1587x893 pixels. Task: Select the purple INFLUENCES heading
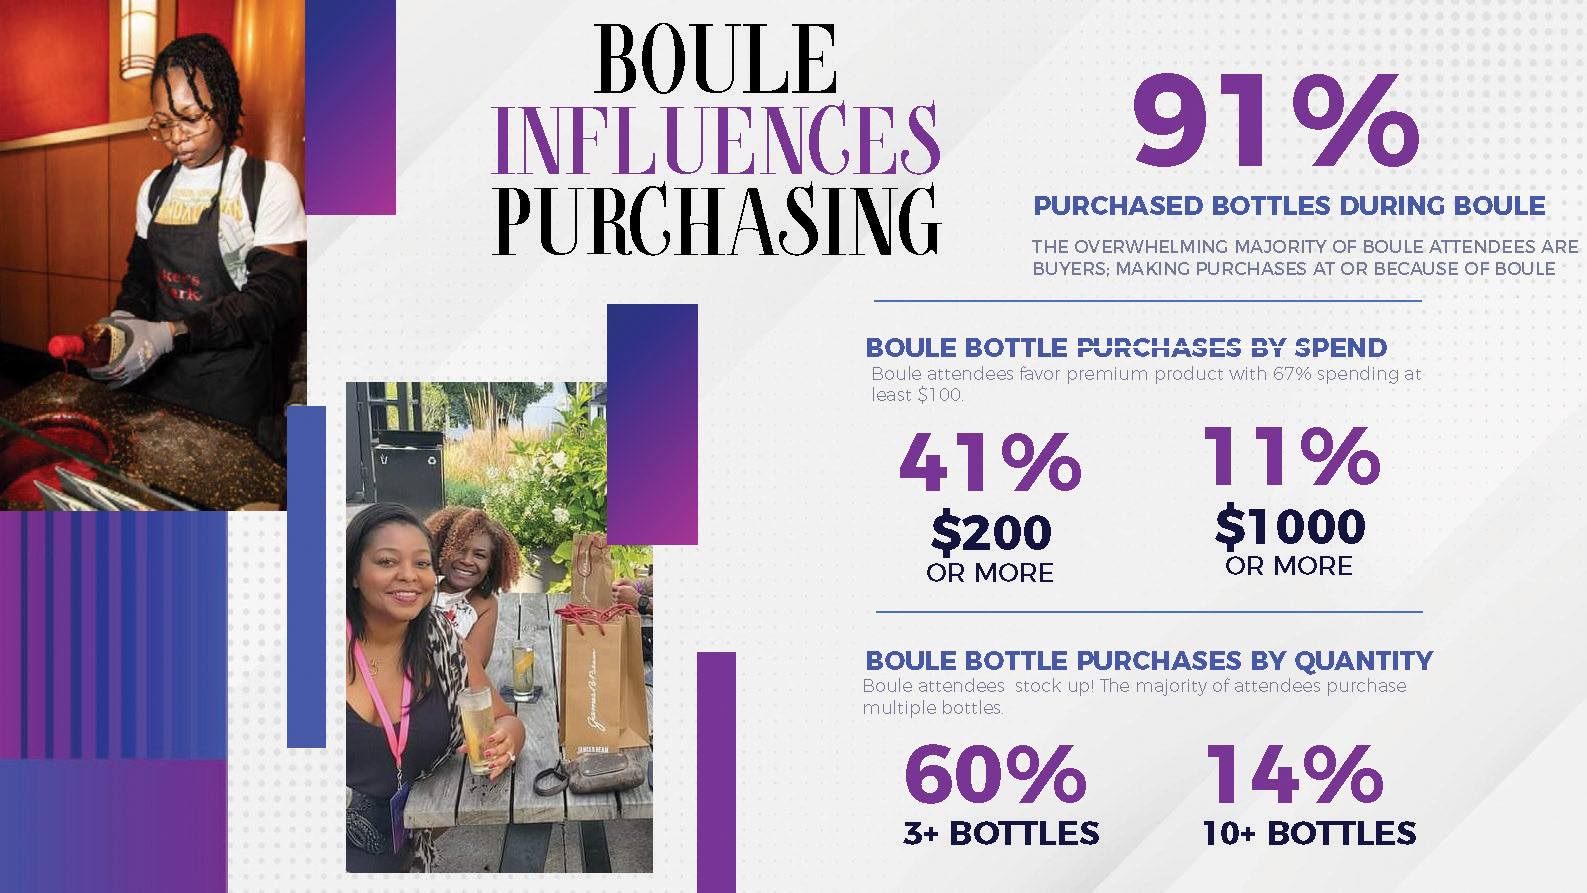[715, 140]
